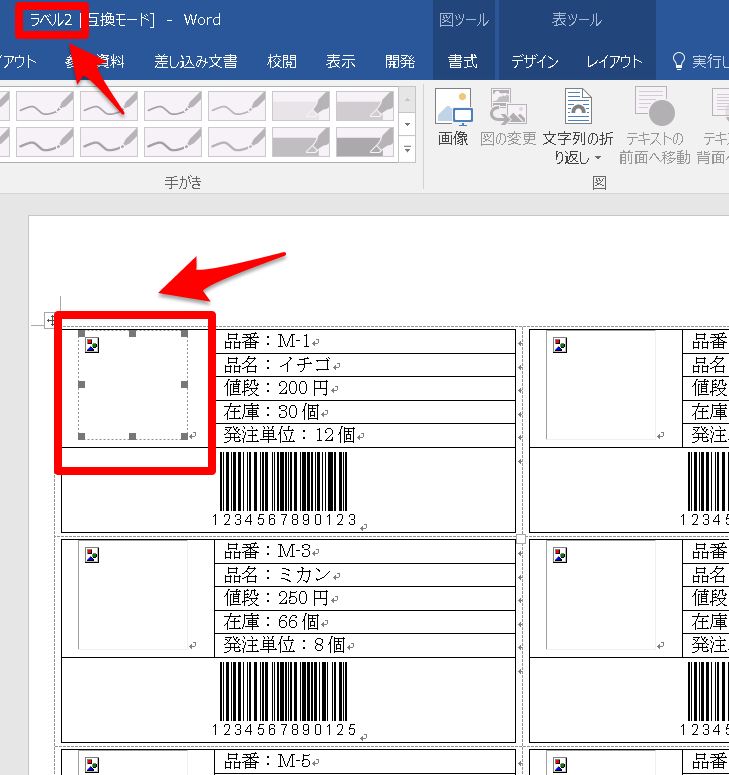729x775 pixels.
Task: Click the 図の変更 (Change Picture) icon
Action: (508, 117)
